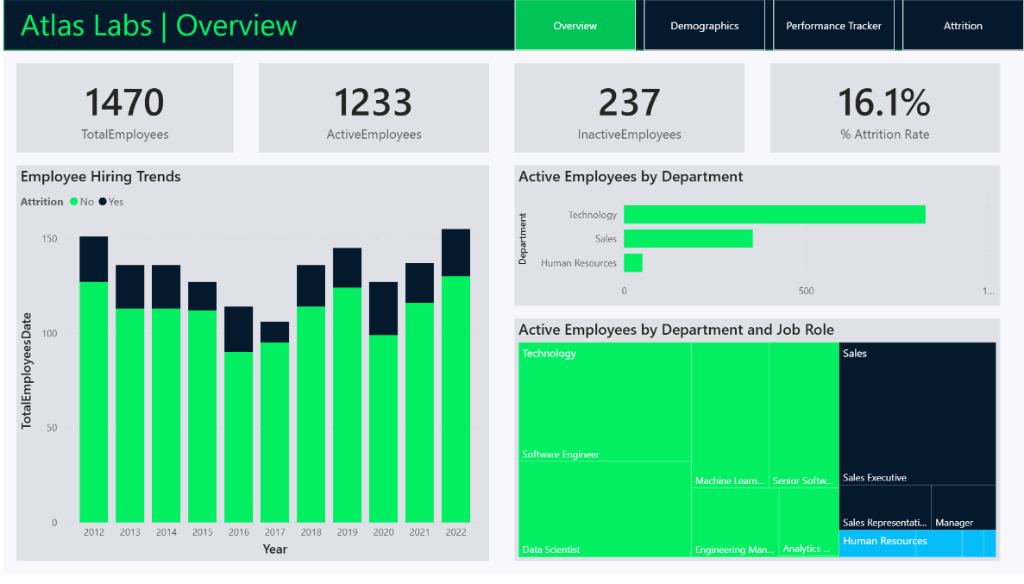The width and height of the screenshot is (1024, 584).
Task: Open the Overview tab
Action: point(575,26)
